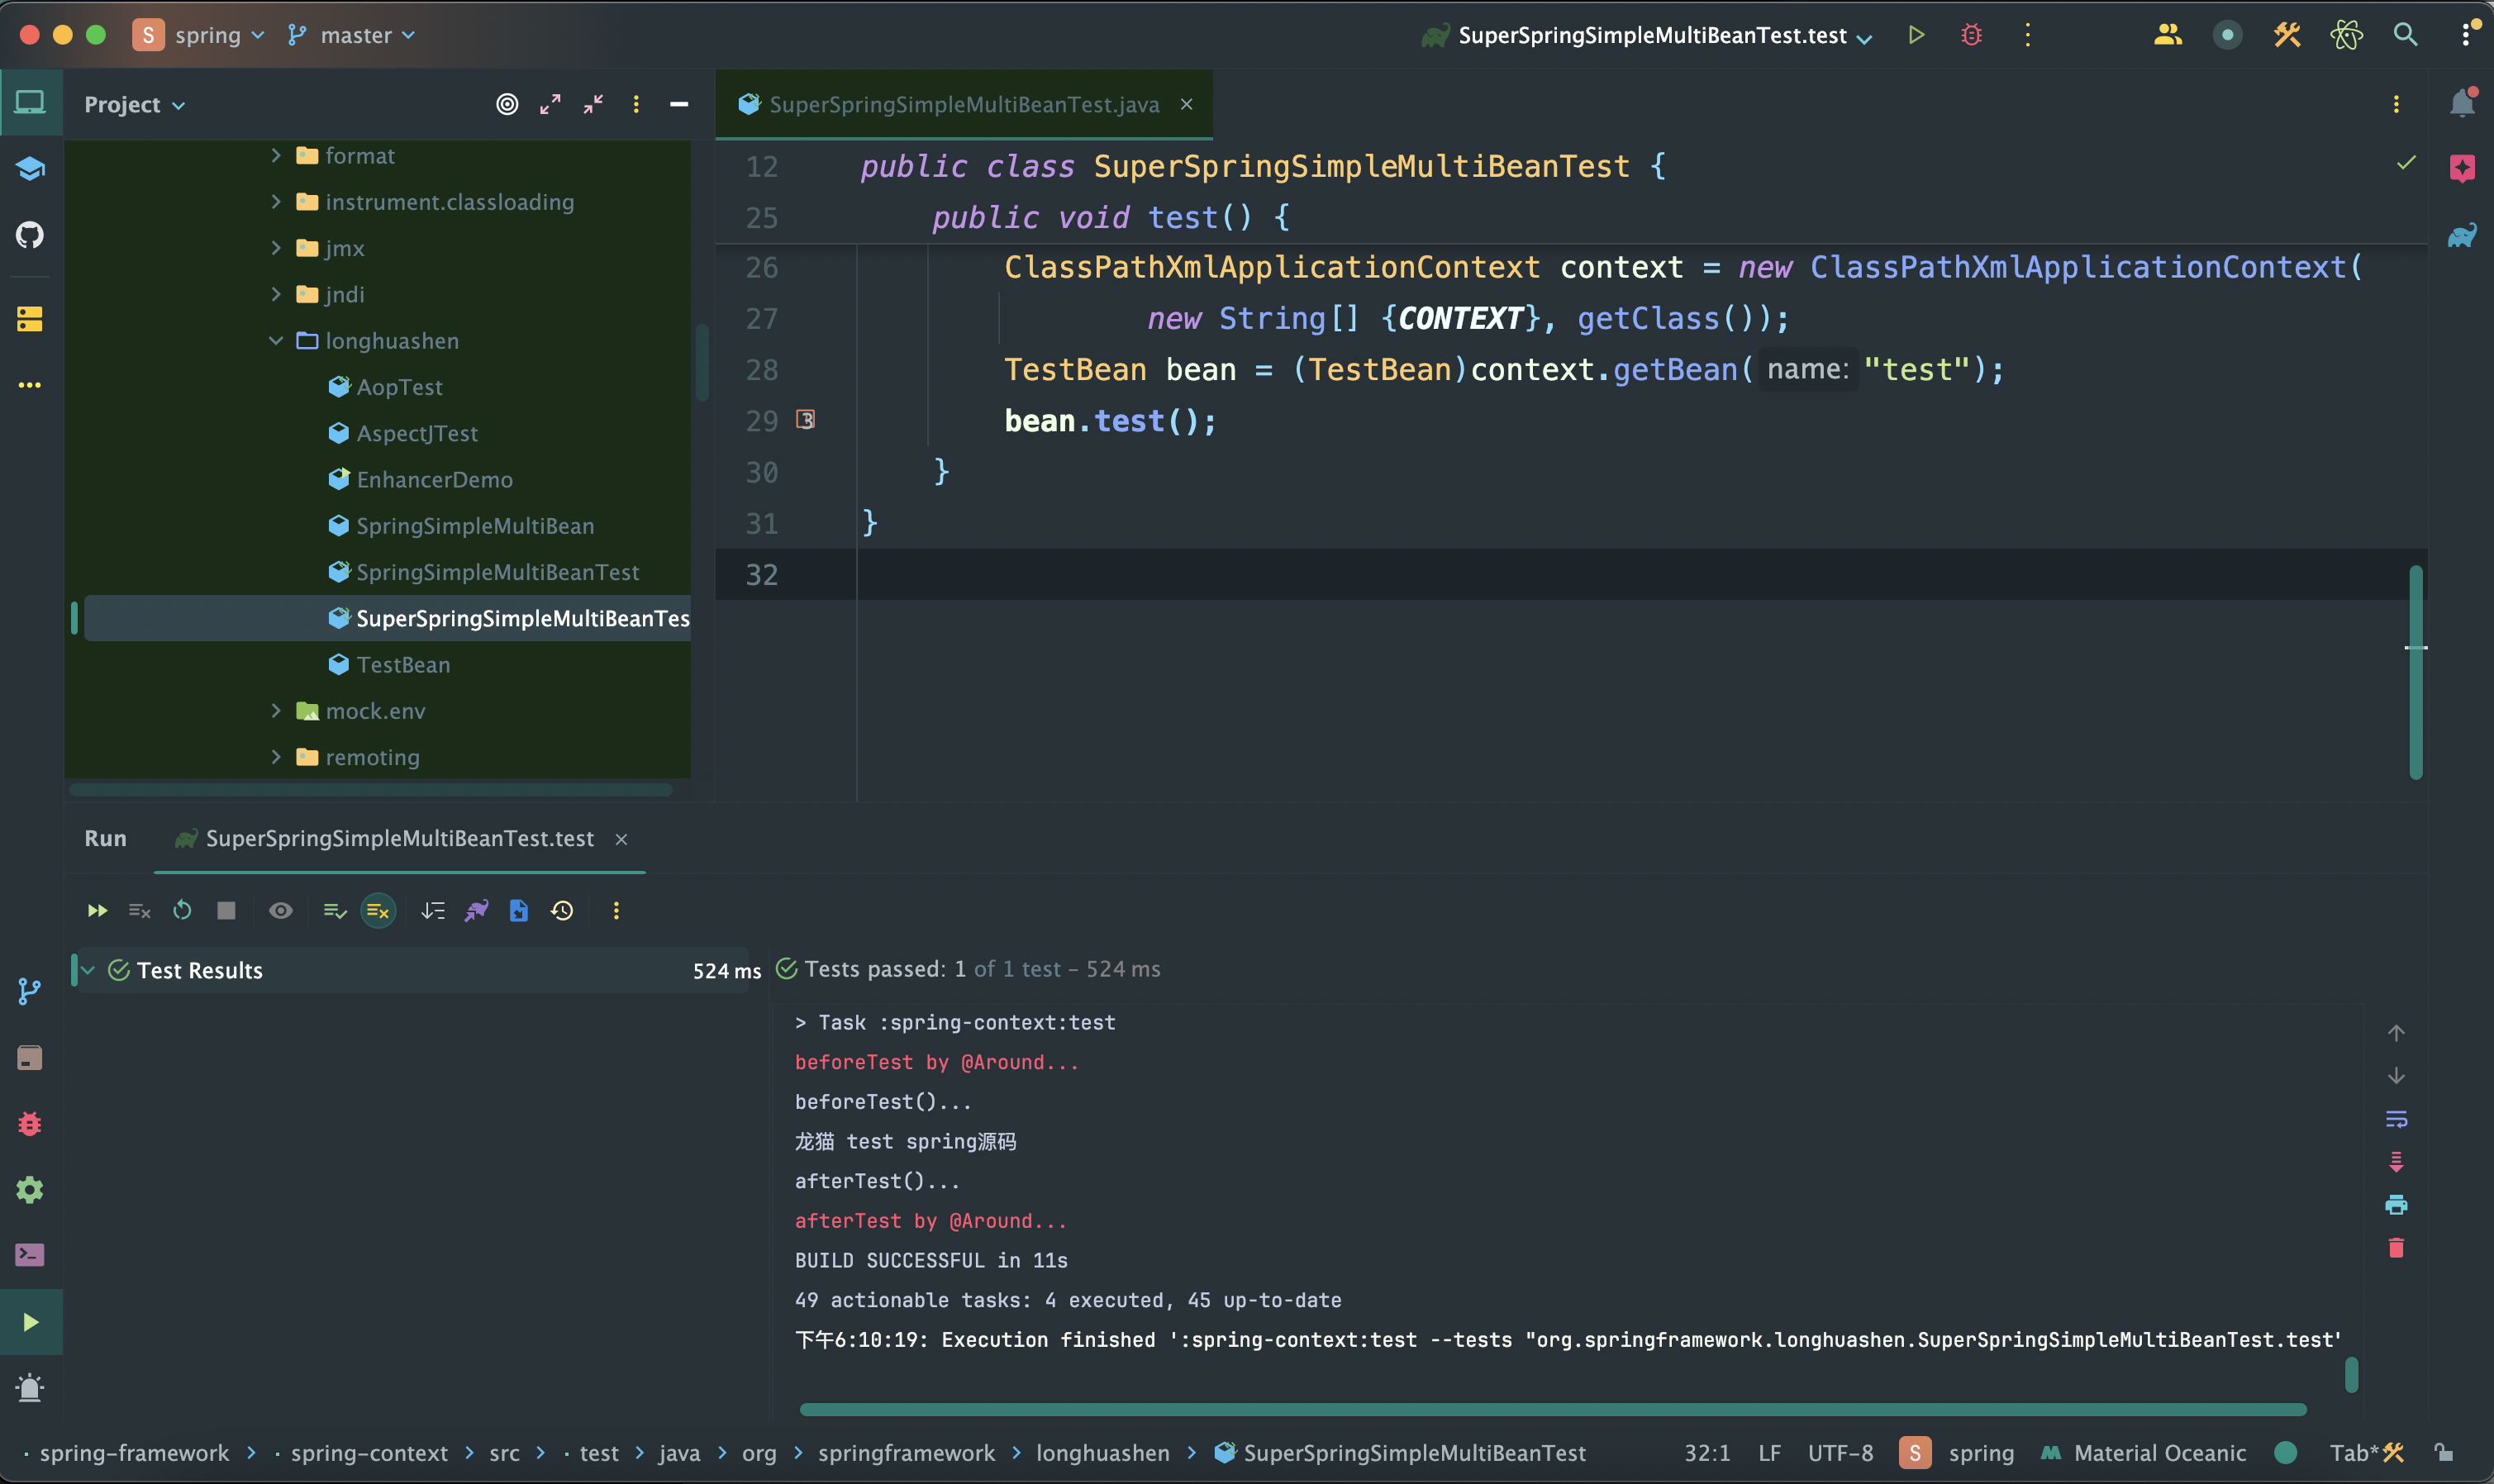Export test results to file
This screenshot has height=1484, width=2494.
click(x=518, y=910)
